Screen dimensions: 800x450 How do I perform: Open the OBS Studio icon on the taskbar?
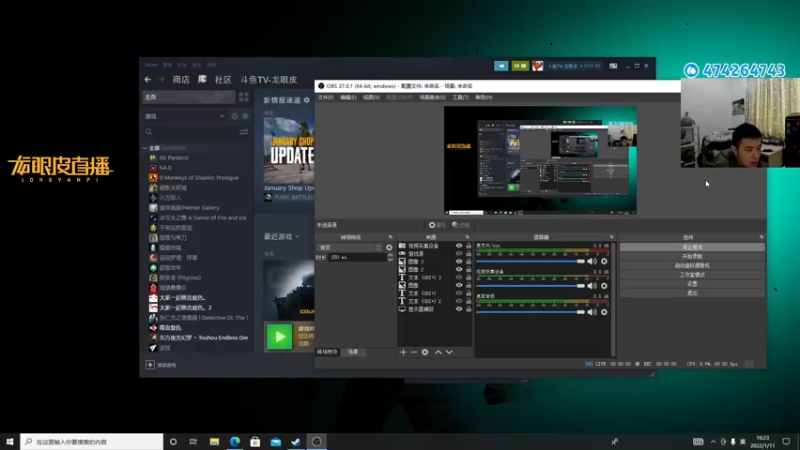coord(316,442)
